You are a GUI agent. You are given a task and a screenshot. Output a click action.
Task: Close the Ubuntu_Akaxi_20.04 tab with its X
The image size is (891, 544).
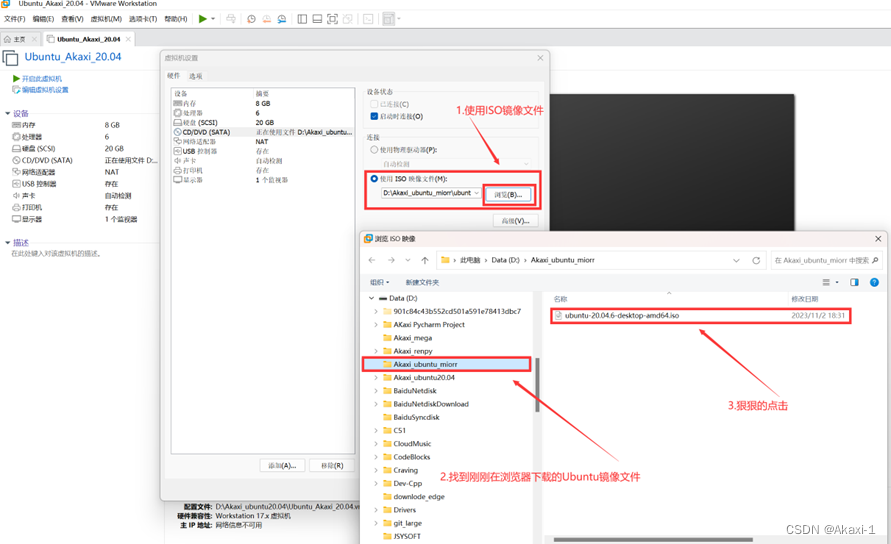coord(128,39)
